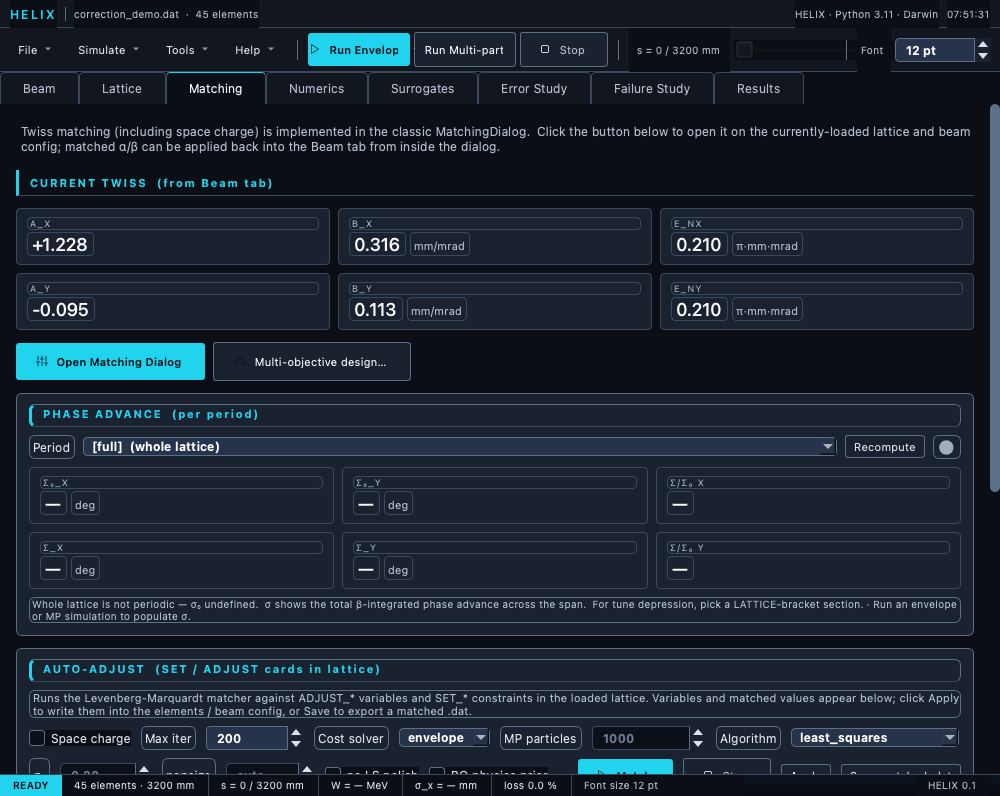Screen dimensions: 1000x796
Task: Click the vertical scrollbar on the right
Action: pyautogui.click(x=994, y=298)
